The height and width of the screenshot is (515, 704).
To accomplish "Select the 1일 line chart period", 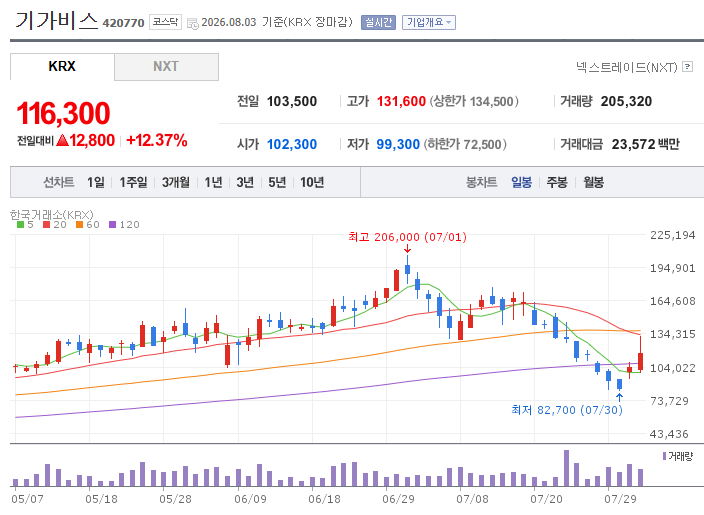I will 96,182.
